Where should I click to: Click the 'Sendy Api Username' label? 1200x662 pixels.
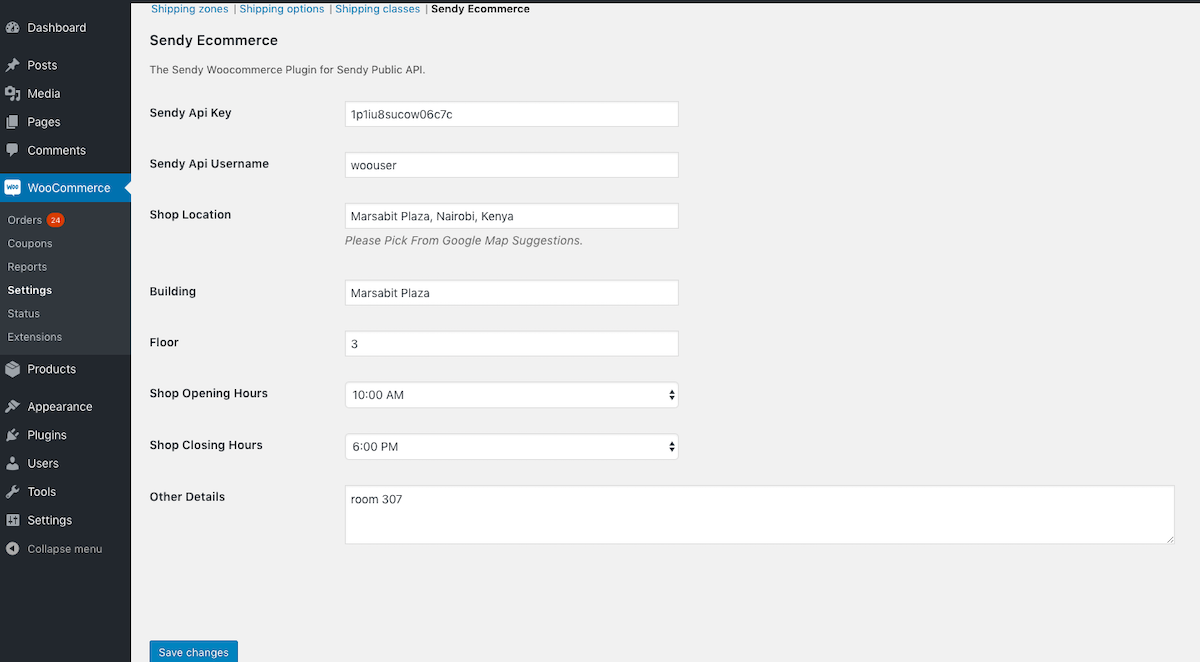(x=209, y=164)
